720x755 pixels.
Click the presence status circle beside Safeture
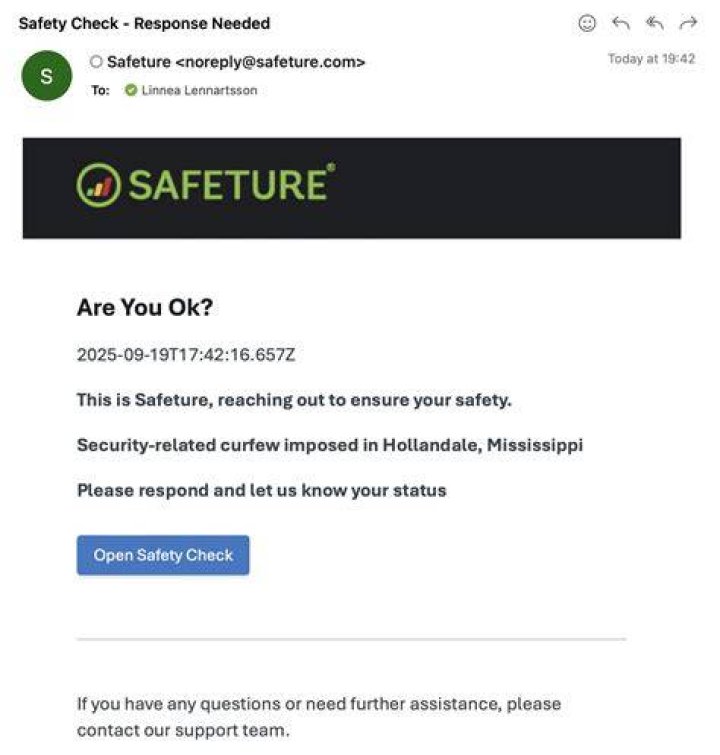(96, 62)
